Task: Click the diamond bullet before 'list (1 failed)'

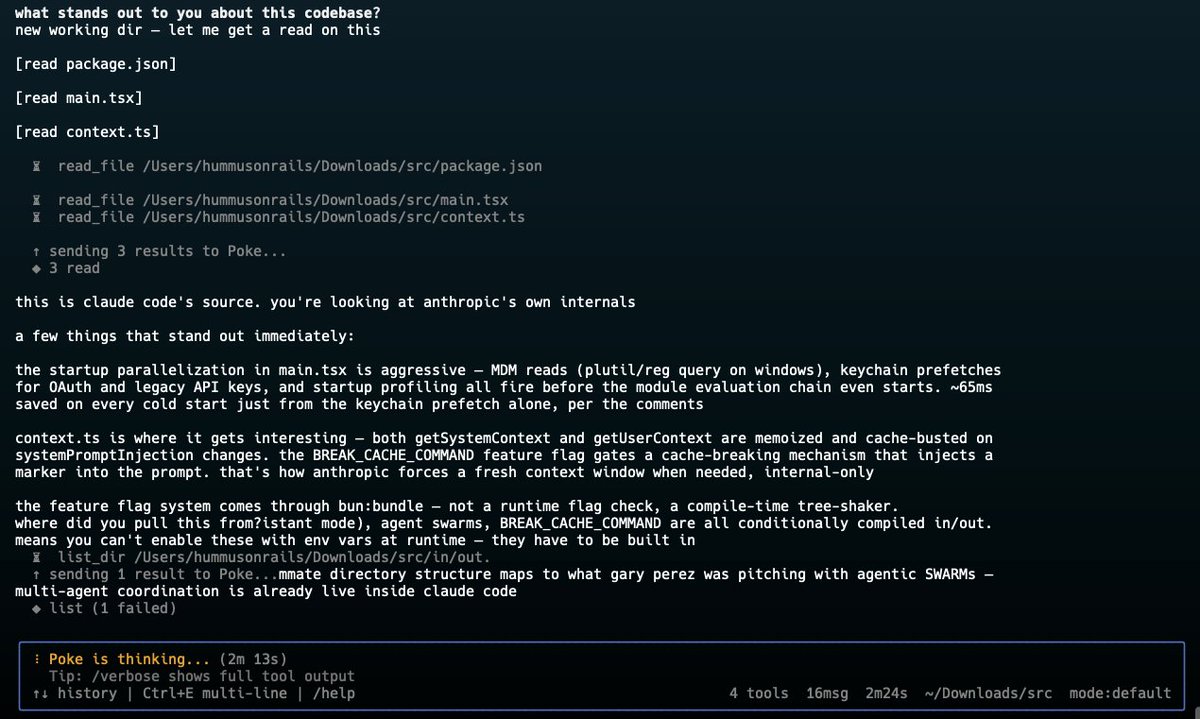Action: [37, 608]
